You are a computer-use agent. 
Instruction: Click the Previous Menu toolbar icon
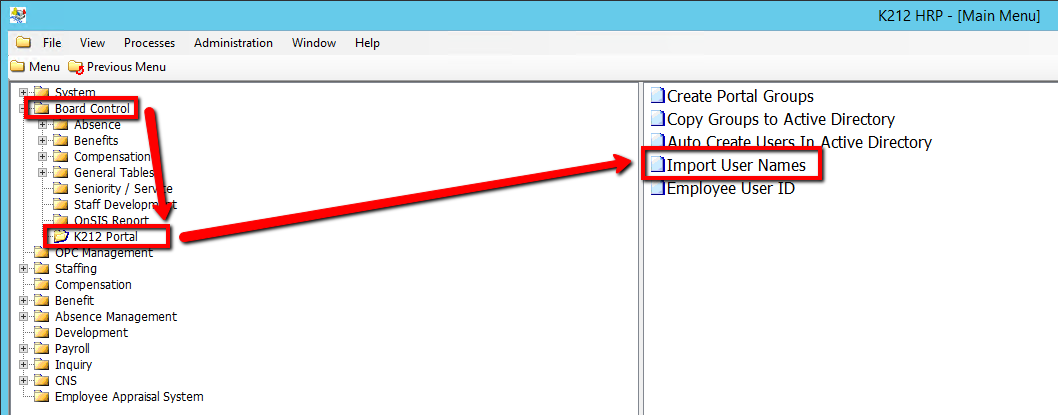point(76,67)
